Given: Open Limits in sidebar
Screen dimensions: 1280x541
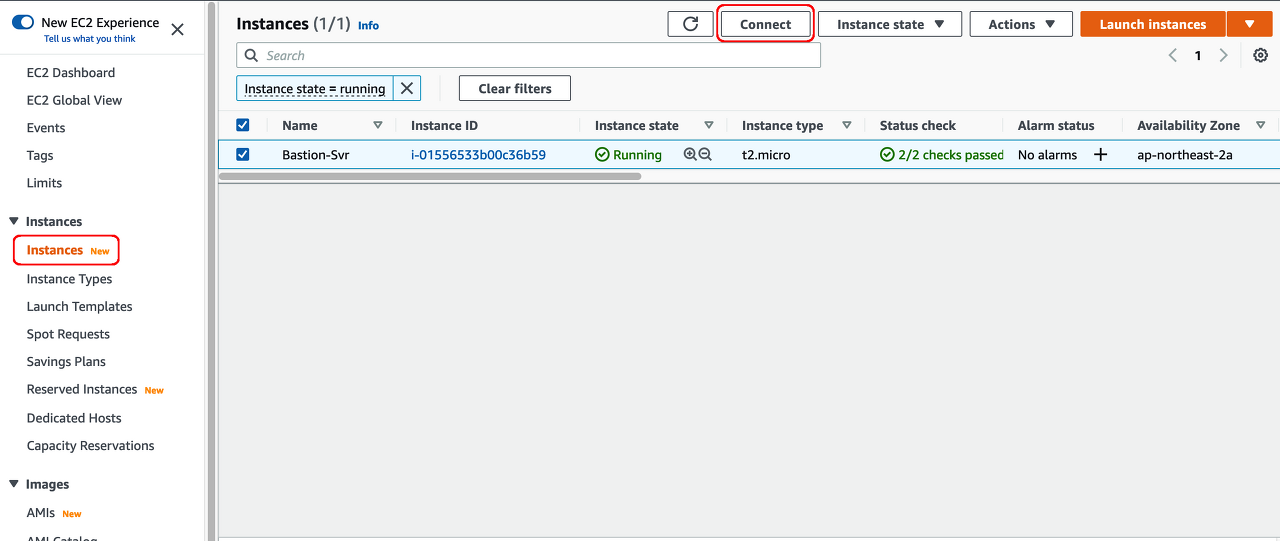Looking at the screenshot, I should pos(44,183).
